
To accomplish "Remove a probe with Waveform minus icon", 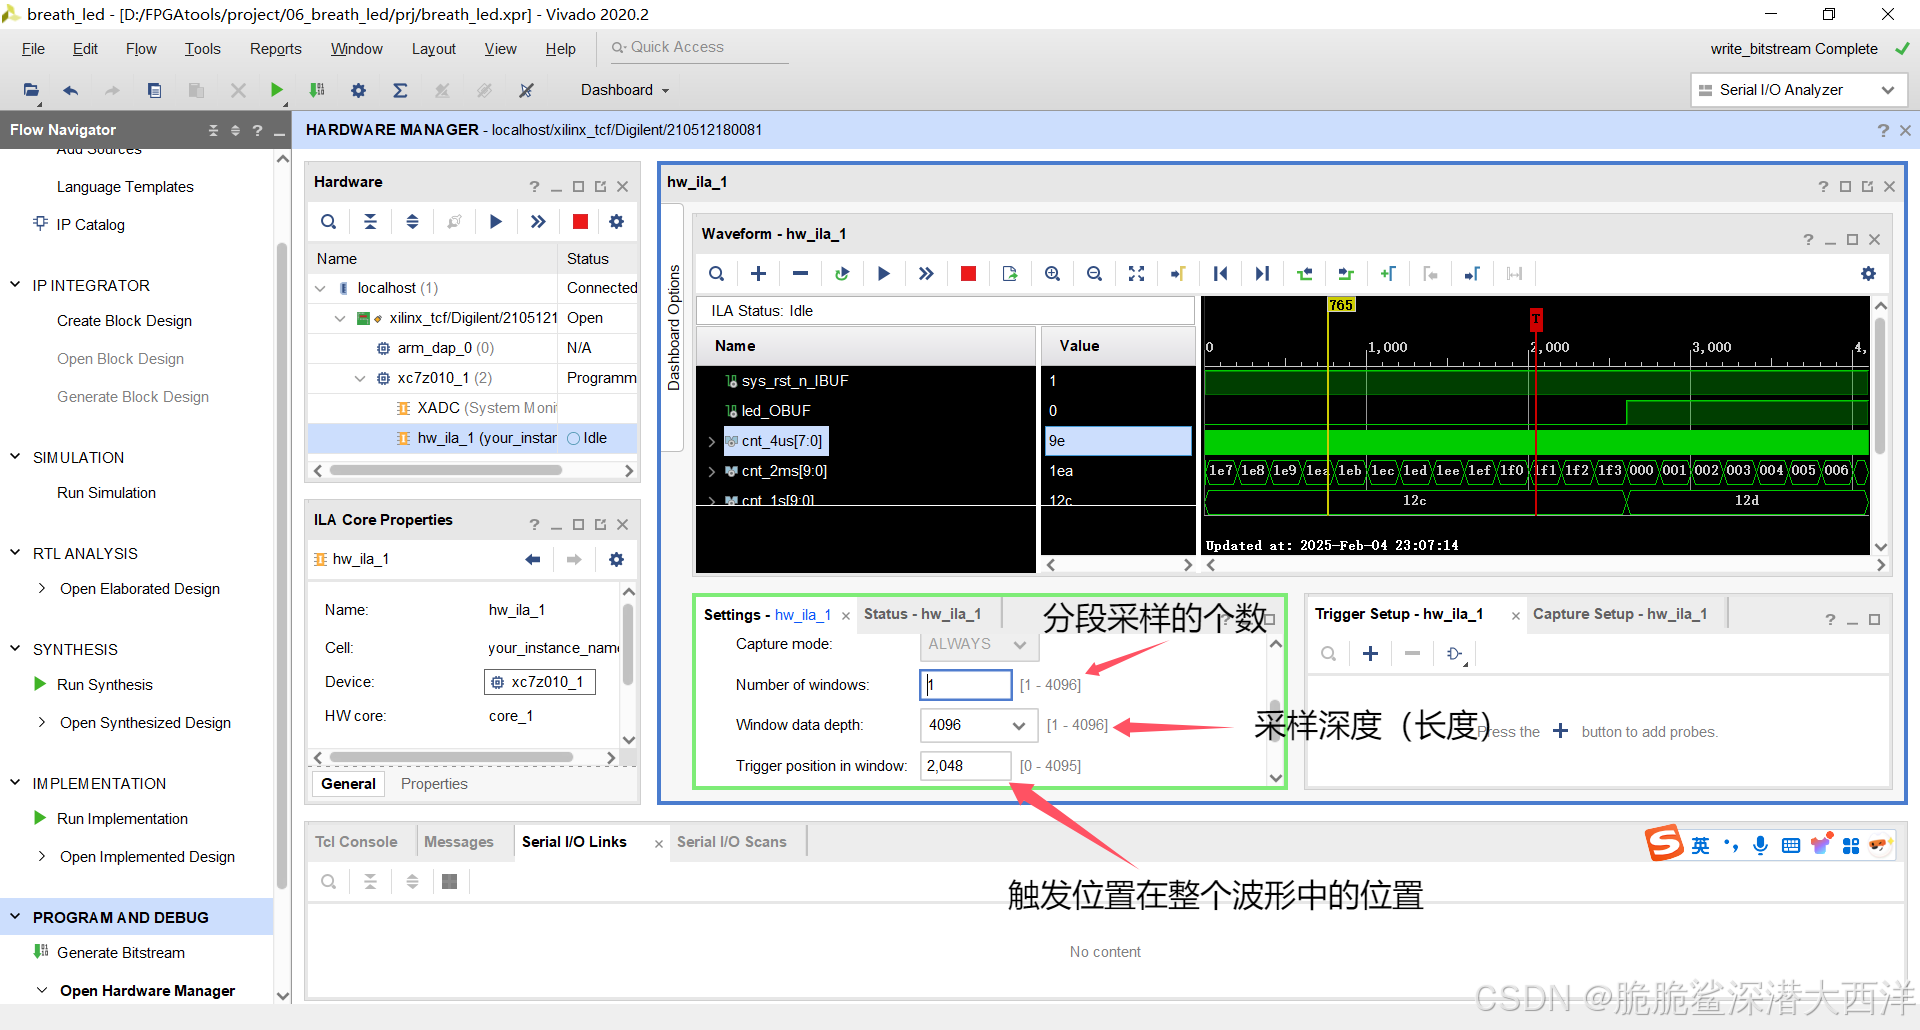I will pos(800,274).
